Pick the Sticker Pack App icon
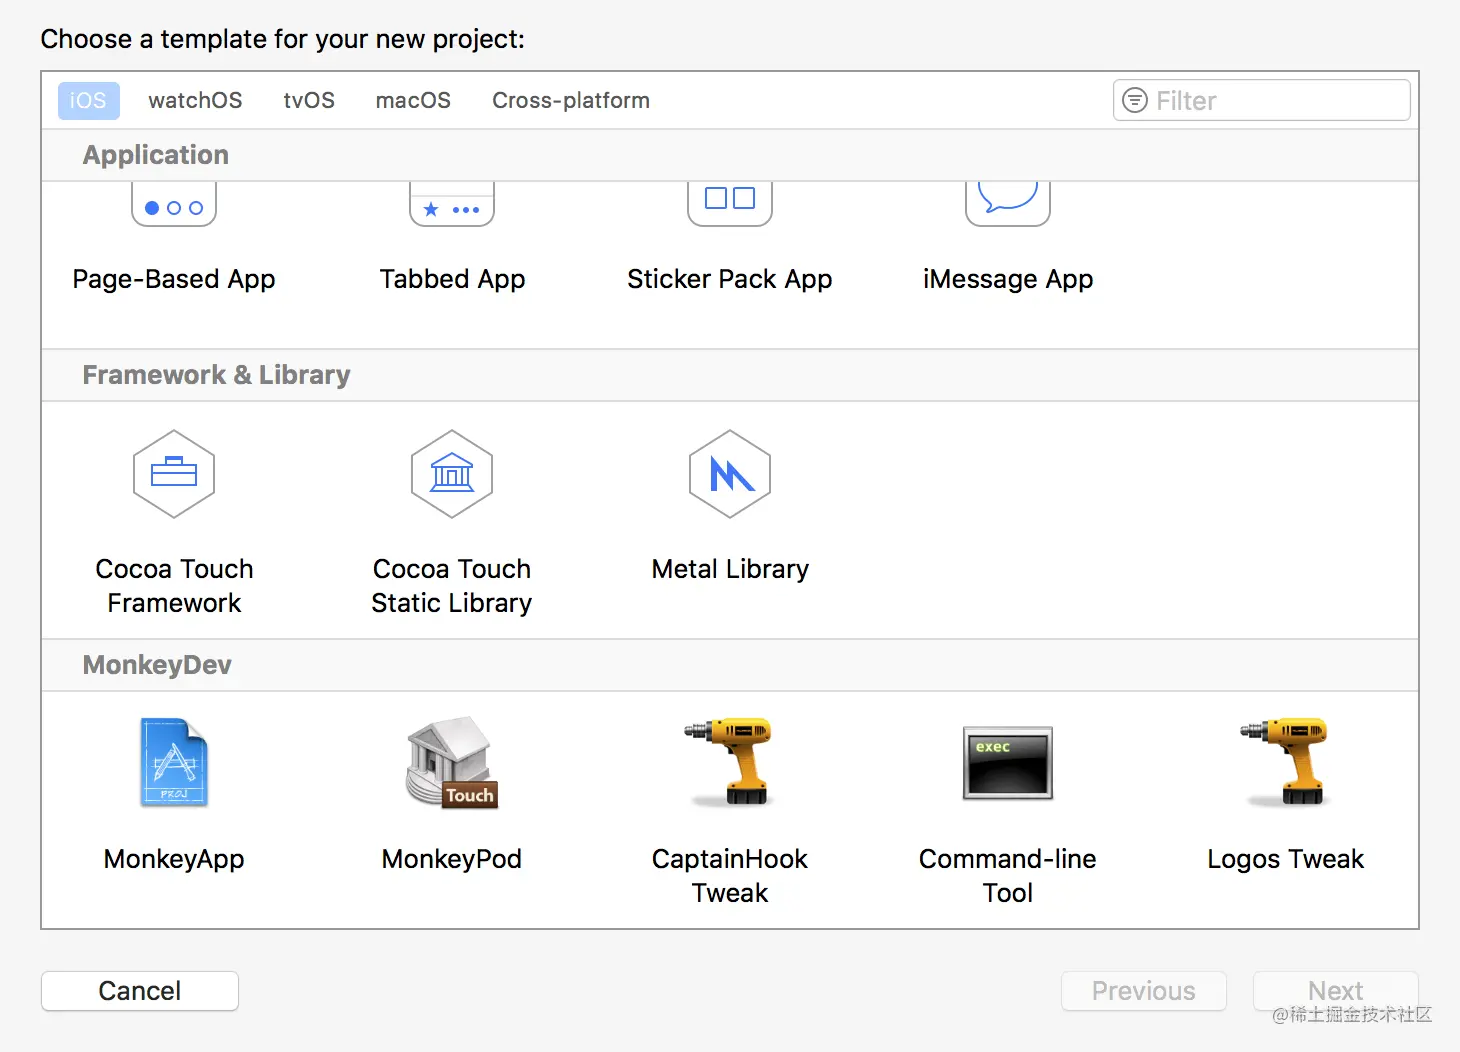Image resolution: width=1460 pixels, height=1052 pixels. pos(730,203)
